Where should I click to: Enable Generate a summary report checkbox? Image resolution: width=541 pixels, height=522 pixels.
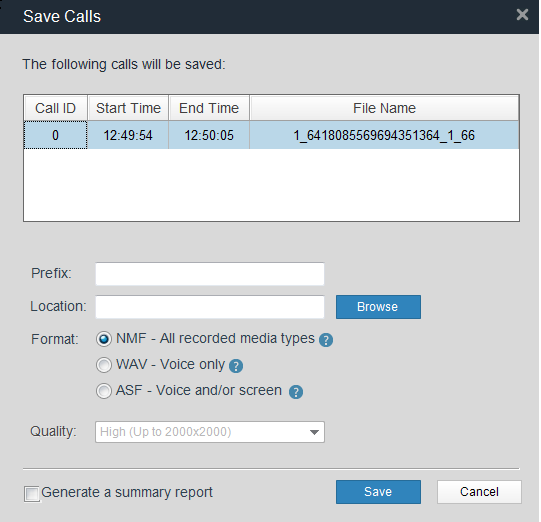coord(32,494)
